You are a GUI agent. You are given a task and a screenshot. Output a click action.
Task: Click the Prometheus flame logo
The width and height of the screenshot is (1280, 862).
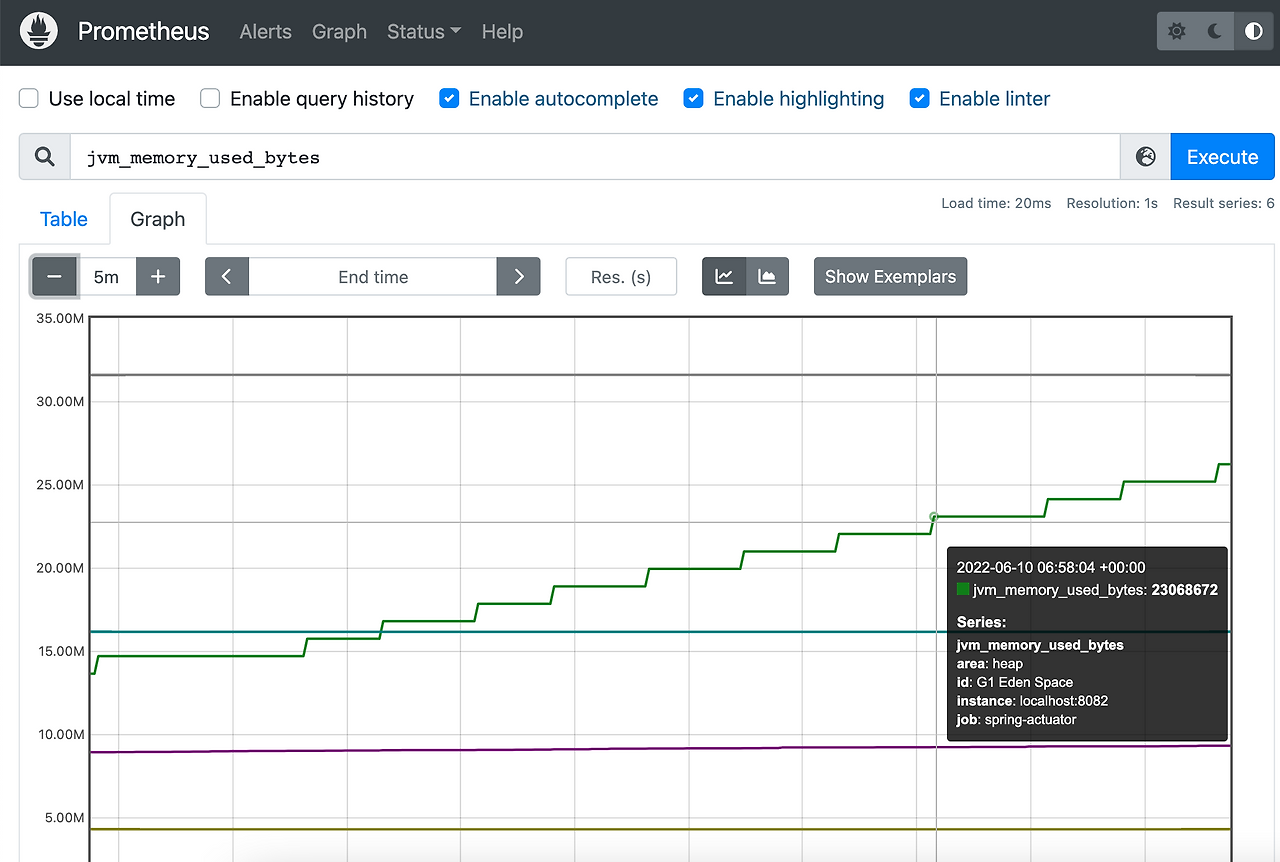click(x=39, y=32)
